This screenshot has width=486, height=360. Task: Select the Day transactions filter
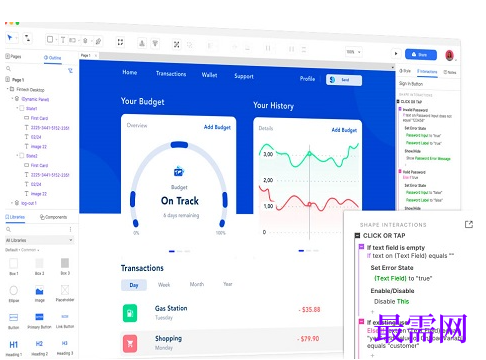tap(134, 285)
